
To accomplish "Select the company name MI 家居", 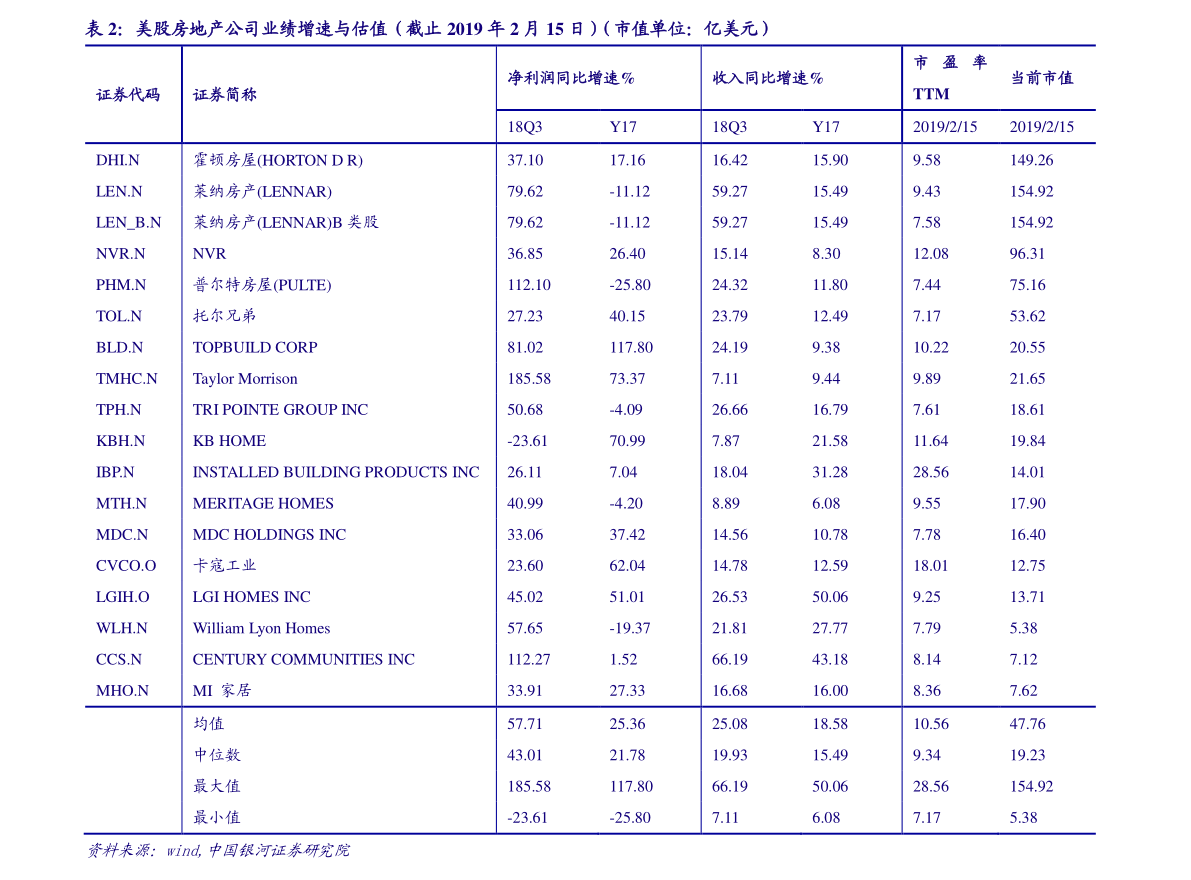I will click(x=222, y=689).
